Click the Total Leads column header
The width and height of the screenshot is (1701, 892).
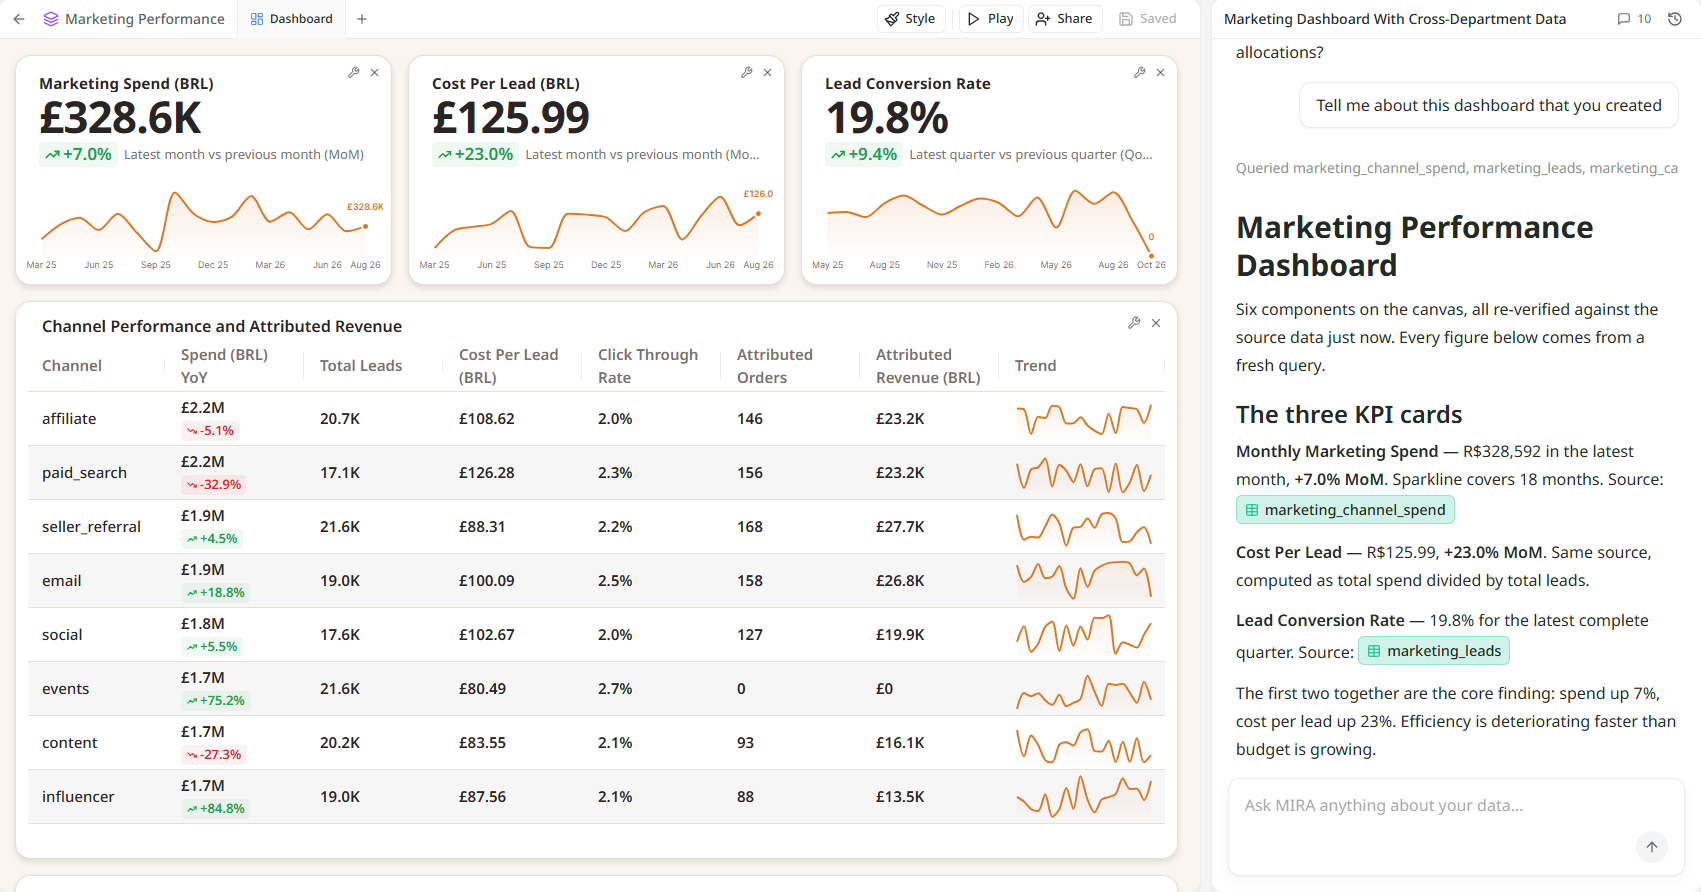pyautogui.click(x=361, y=366)
